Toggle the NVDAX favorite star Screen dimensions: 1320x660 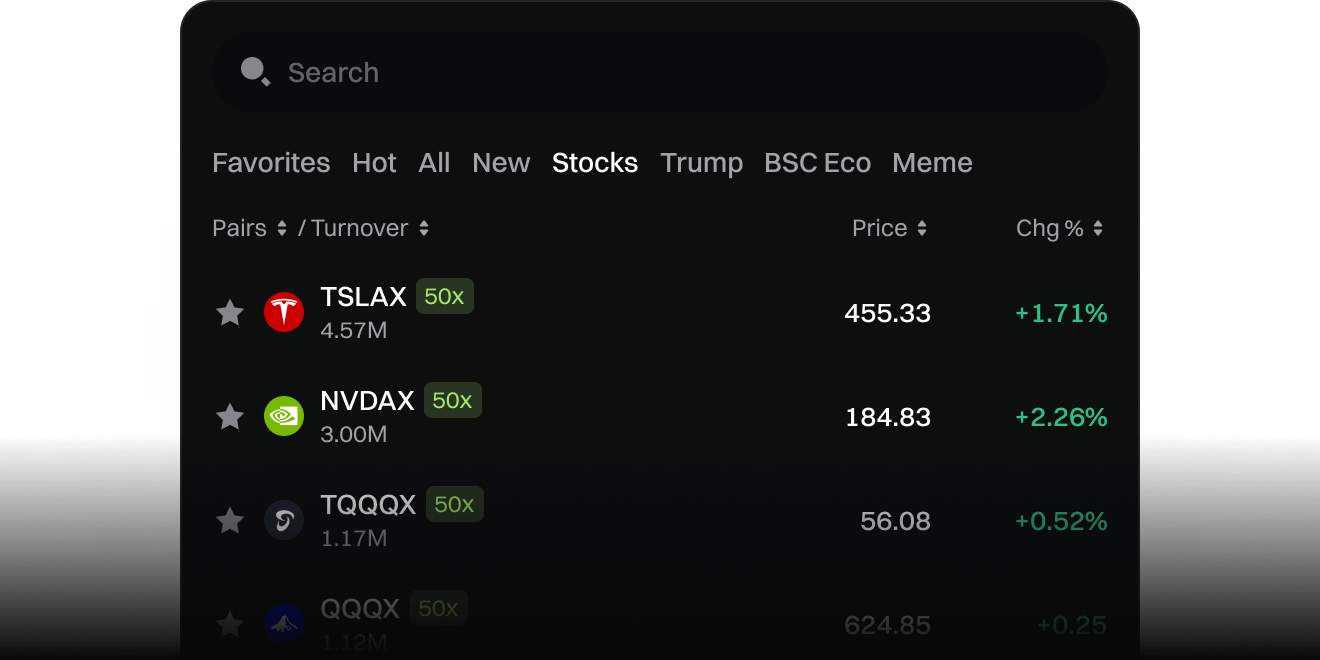(230, 417)
